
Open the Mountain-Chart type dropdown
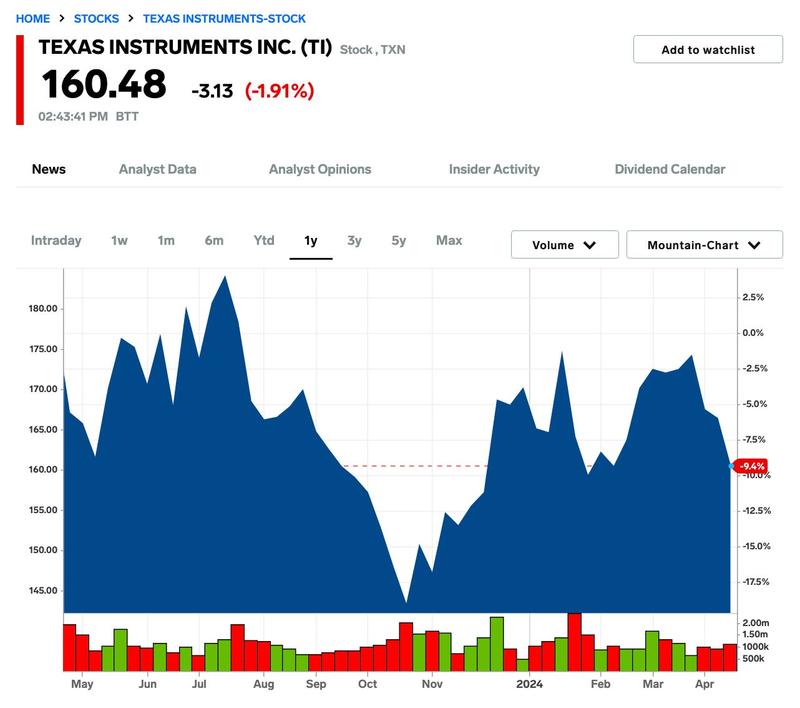(704, 245)
